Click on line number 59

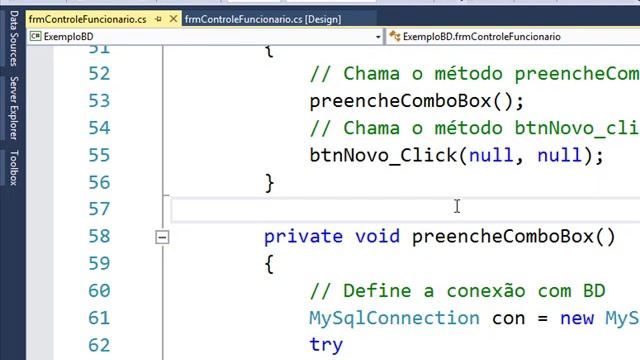click(x=99, y=264)
